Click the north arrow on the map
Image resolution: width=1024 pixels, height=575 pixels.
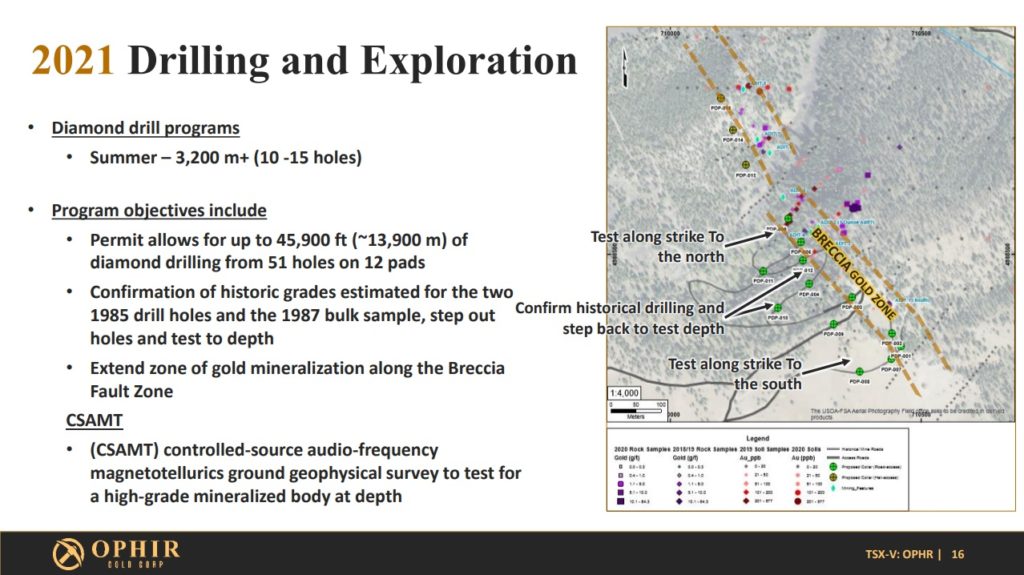[625, 68]
